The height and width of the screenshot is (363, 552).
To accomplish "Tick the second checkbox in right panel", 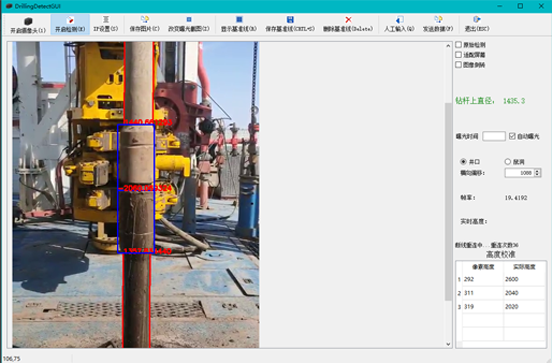I will pyautogui.click(x=458, y=55).
